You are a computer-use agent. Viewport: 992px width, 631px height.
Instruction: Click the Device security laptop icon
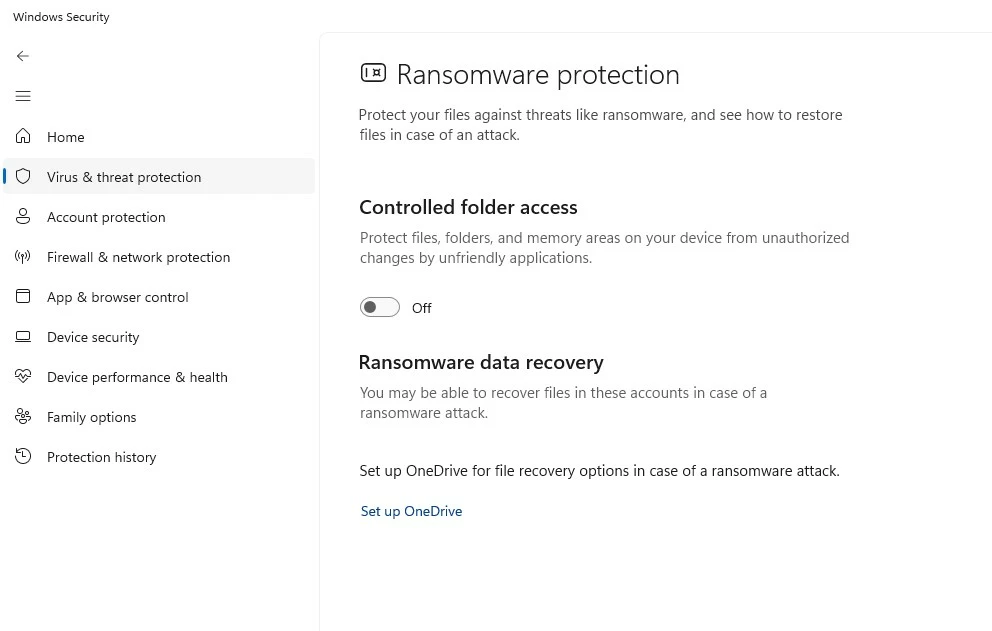pyautogui.click(x=23, y=337)
